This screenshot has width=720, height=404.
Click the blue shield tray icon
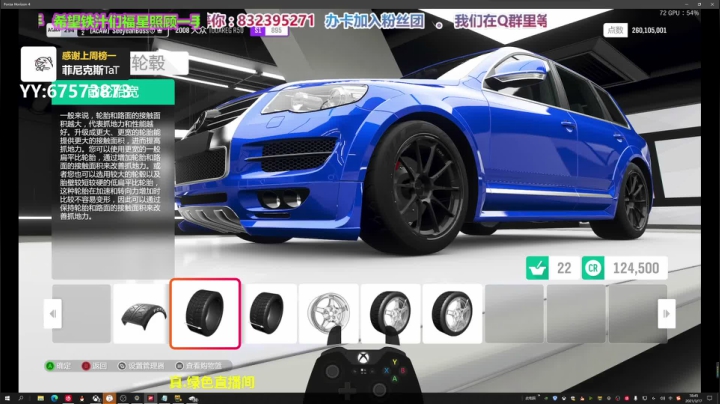(x=555, y=398)
